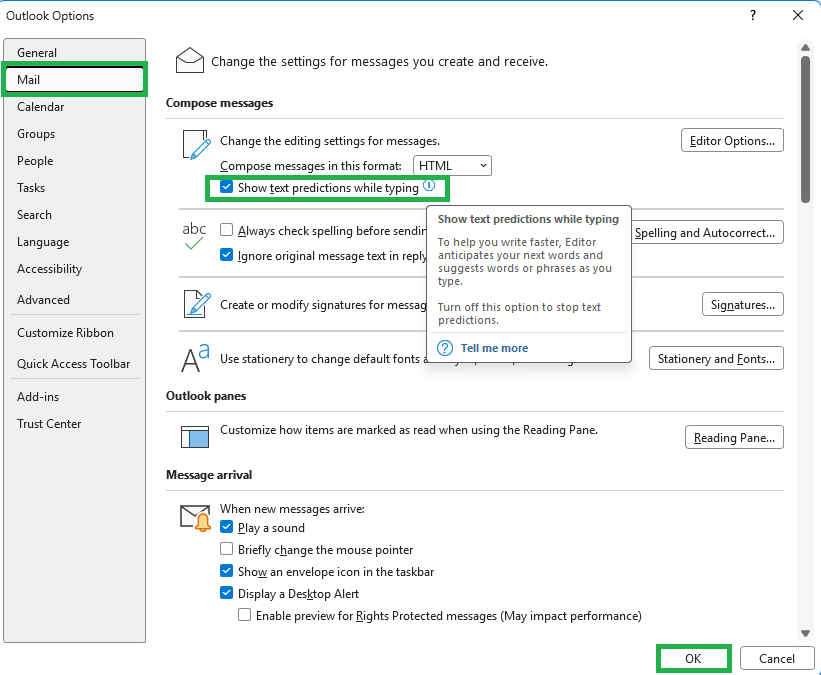
Task: Go to the Add-ins category
Action: coord(74,396)
